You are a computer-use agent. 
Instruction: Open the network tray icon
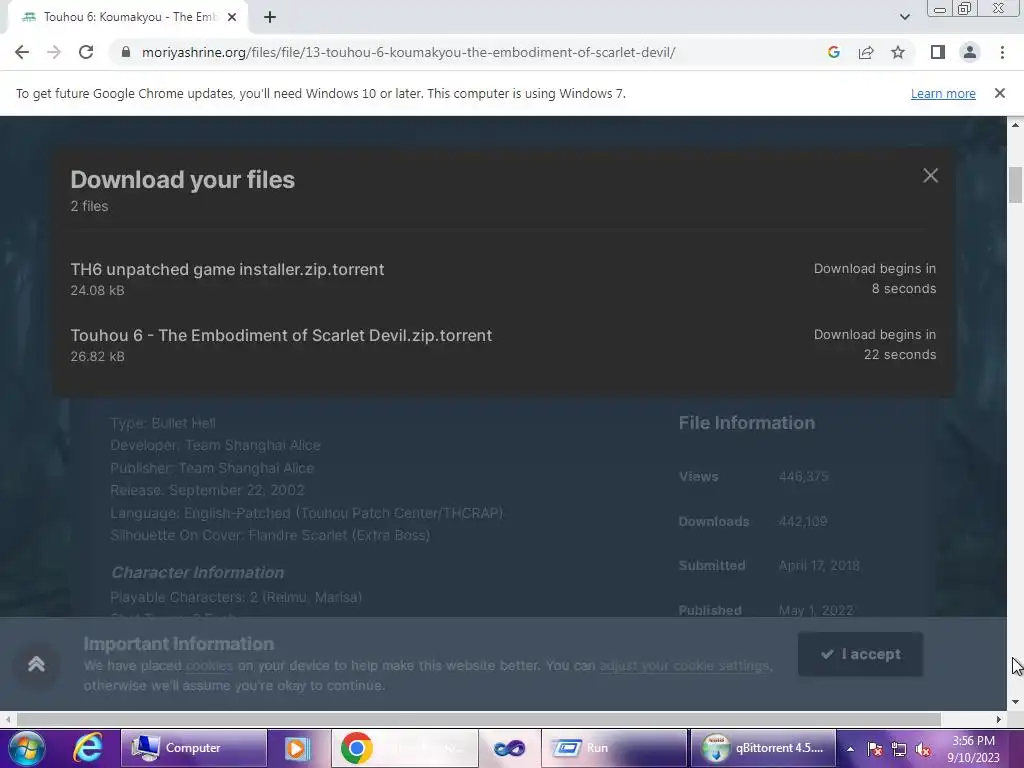(899, 749)
